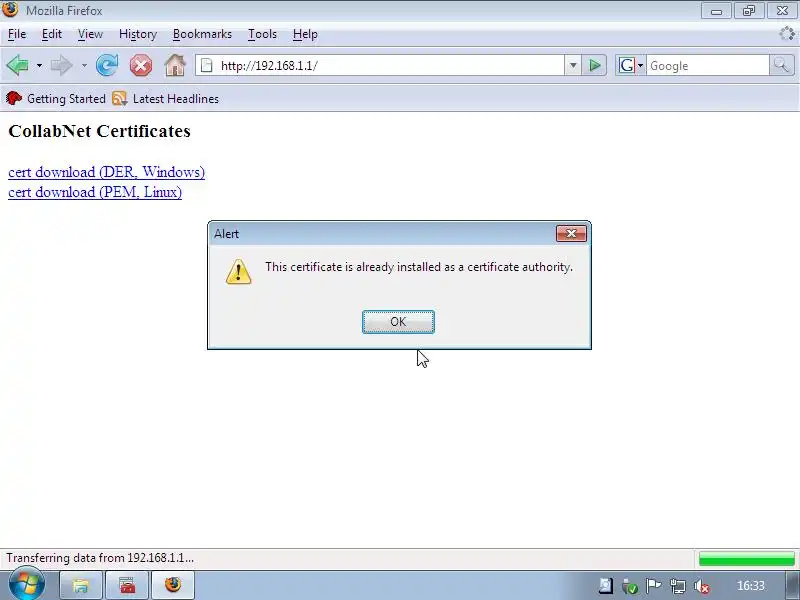Screen dimensions: 800x600
Task: Open the search engine selector dropdown arrow
Action: [641, 66]
